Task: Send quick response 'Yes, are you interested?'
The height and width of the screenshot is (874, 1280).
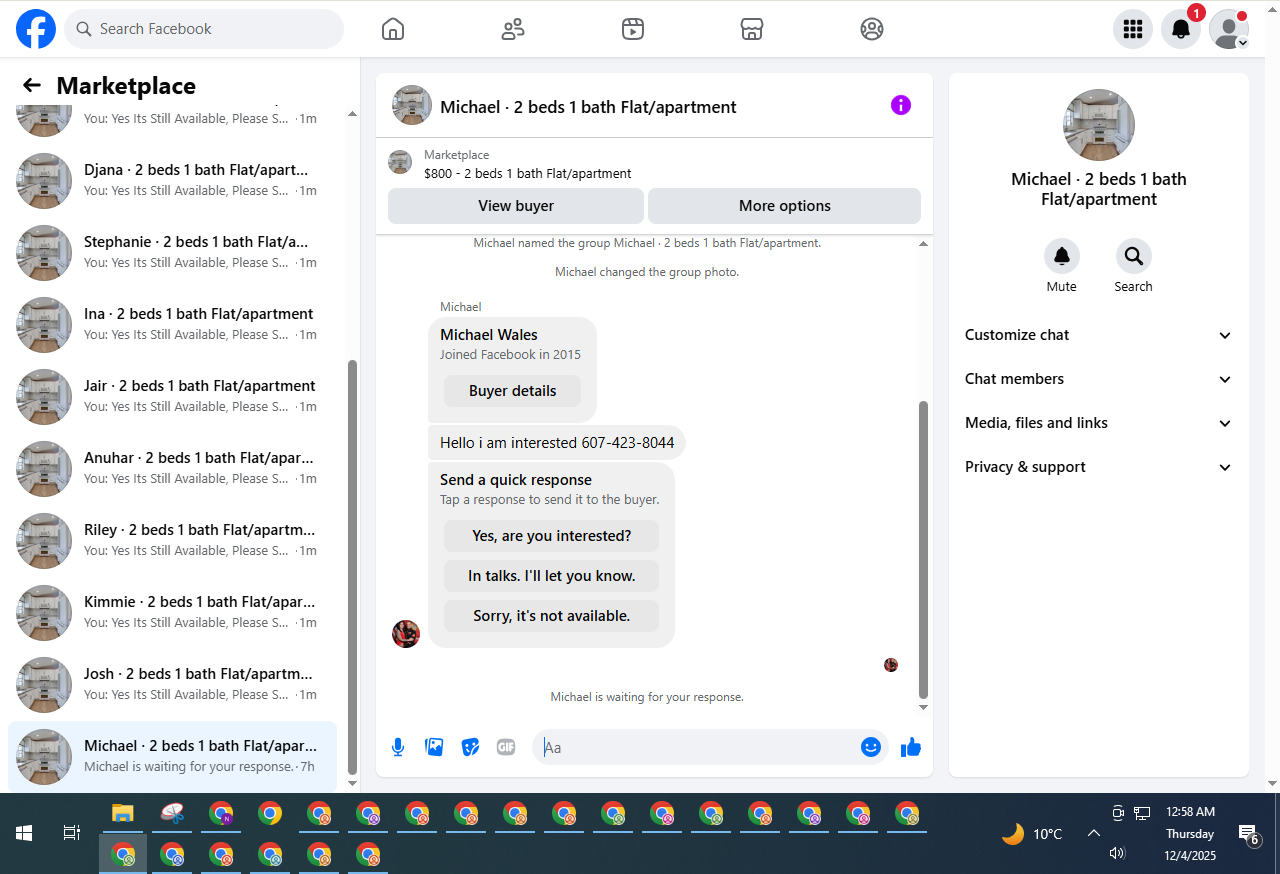Action: pos(552,536)
